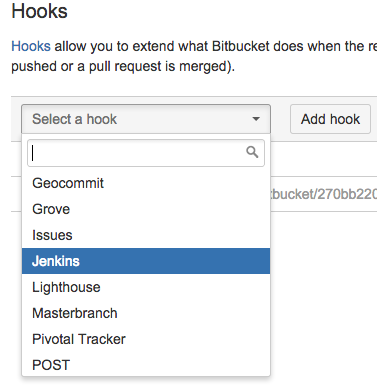Click the 'Select a hook' placeholder text
This screenshot has height=386, width=377.
tap(74, 119)
